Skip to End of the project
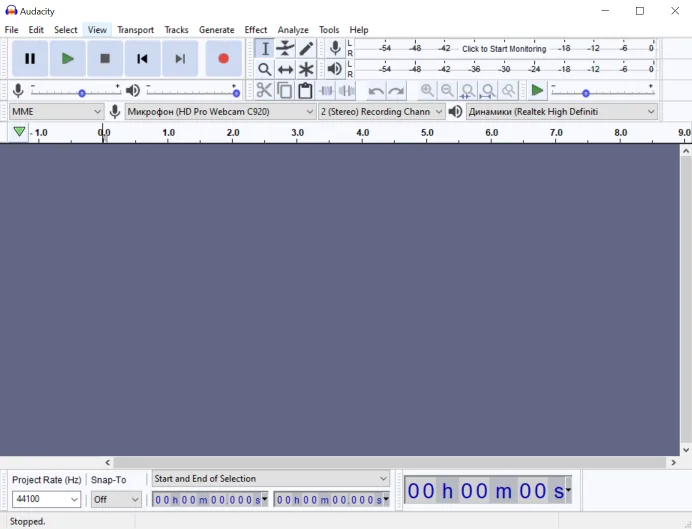This screenshot has width=692, height=529. [180, 59]
